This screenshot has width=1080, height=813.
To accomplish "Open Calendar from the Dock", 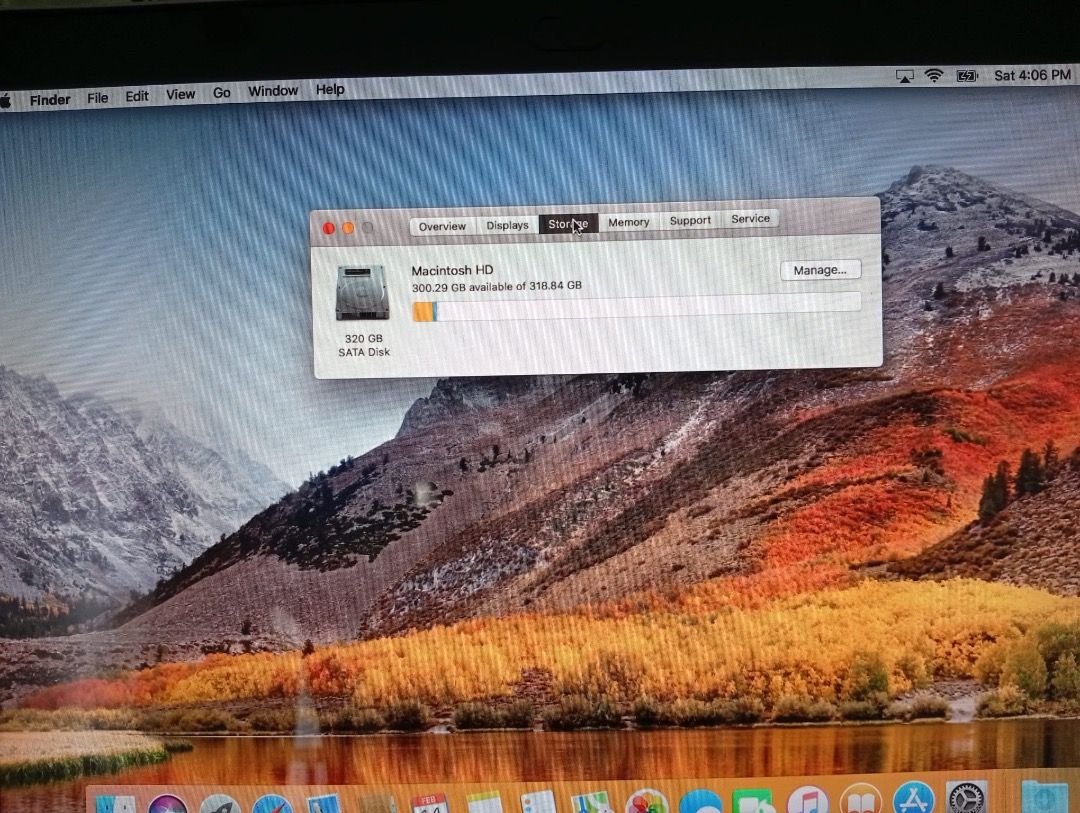I will [x=429, y=803].
